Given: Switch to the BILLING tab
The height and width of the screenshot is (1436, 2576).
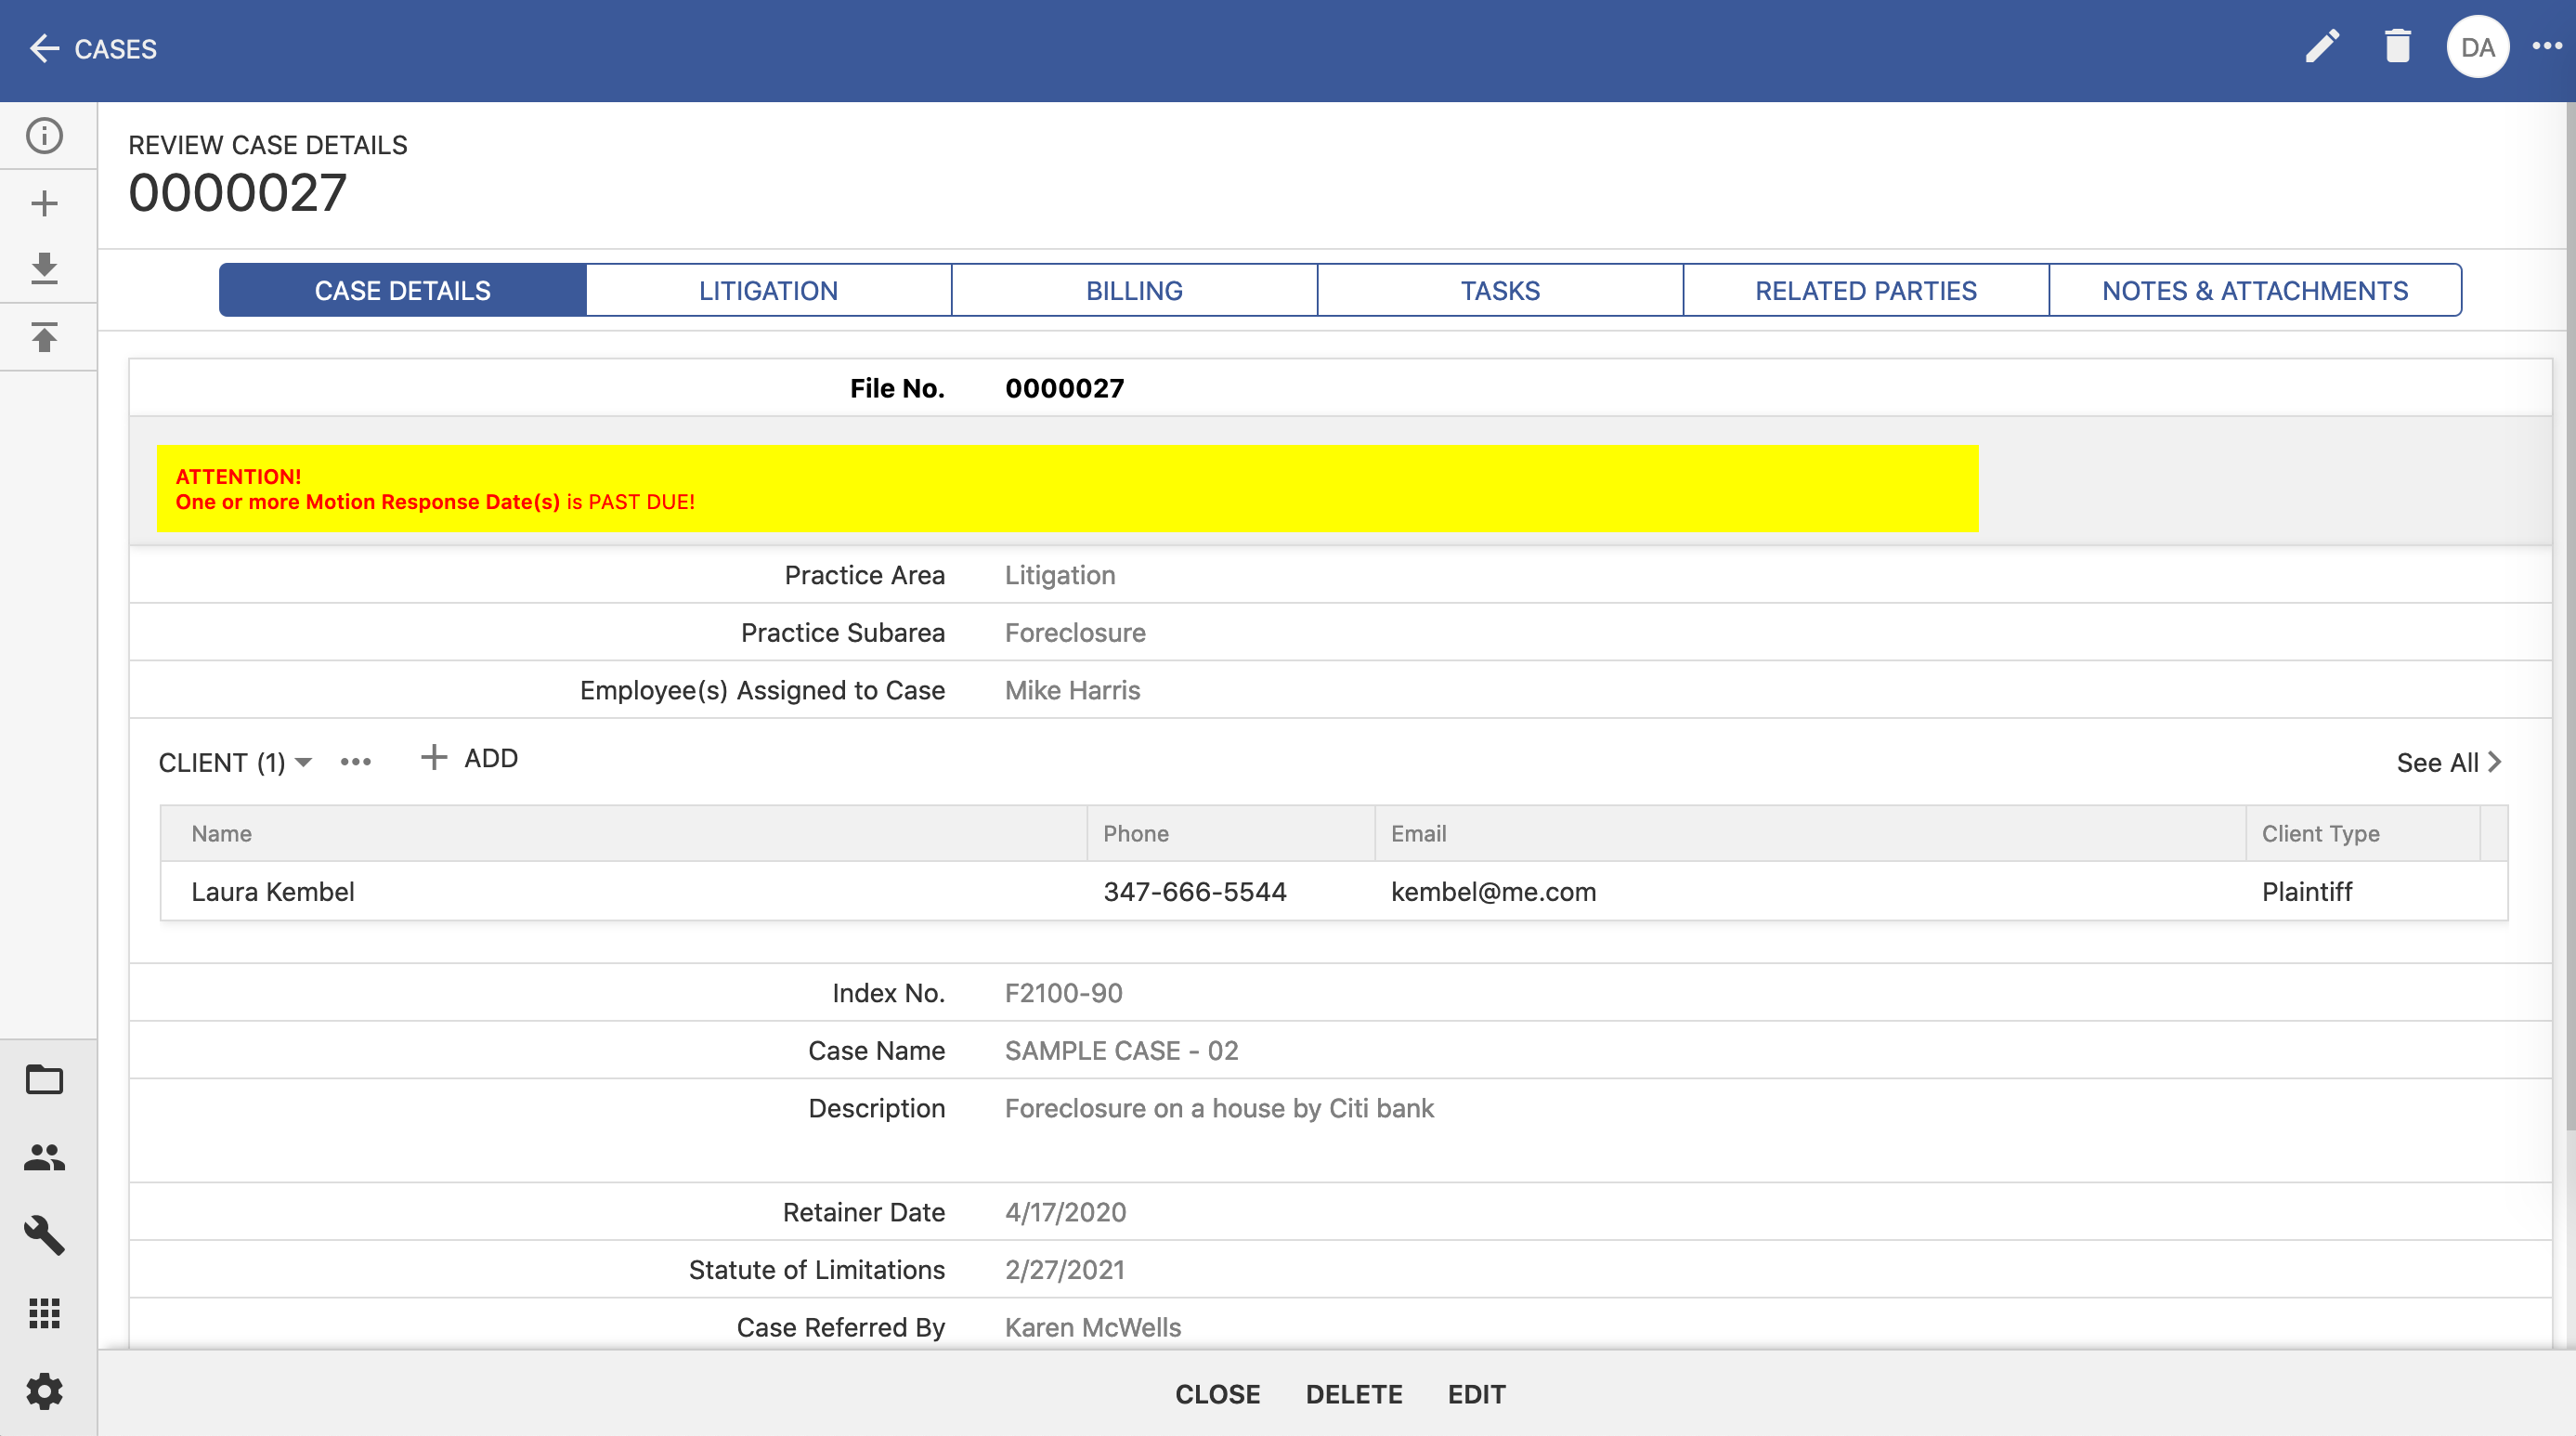Looking at the screenshot, I should click(x=1134, y=291).
